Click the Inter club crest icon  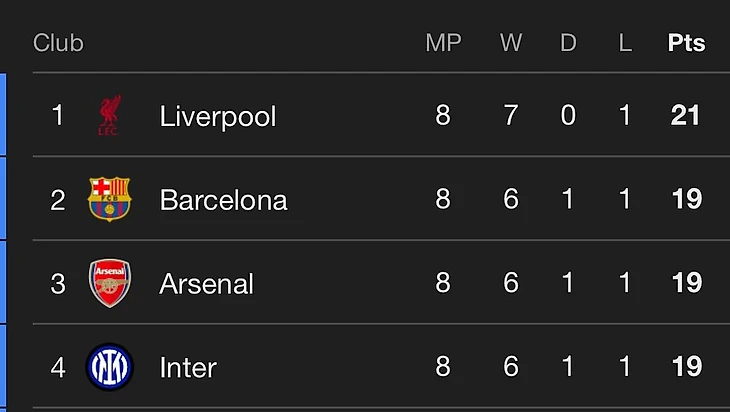(108, 367)
